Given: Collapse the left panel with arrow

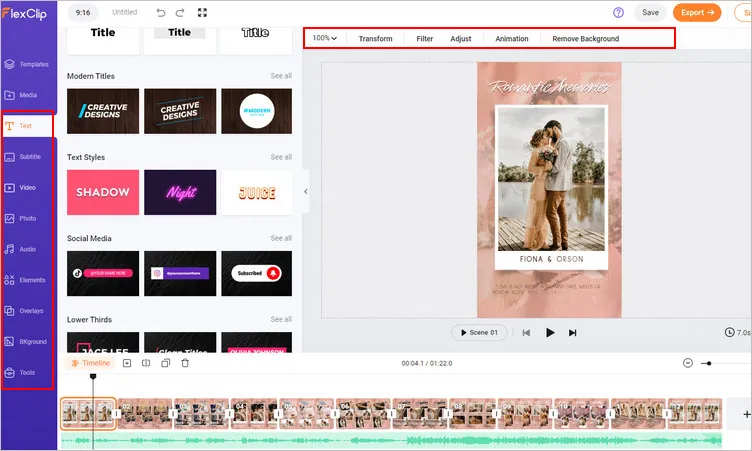Looking at the screenshot, I should click(x=306, y=191).
